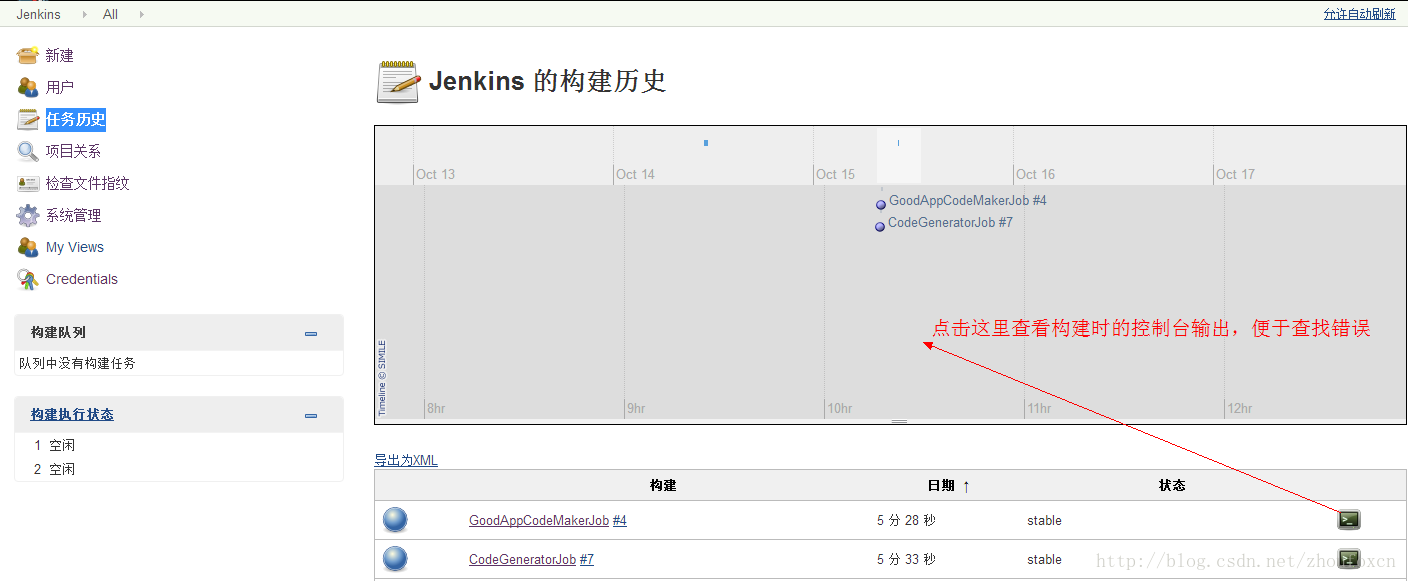Click the New Item (新建) icon
This screenshot has width=1408, height=581.
[28, 55]
